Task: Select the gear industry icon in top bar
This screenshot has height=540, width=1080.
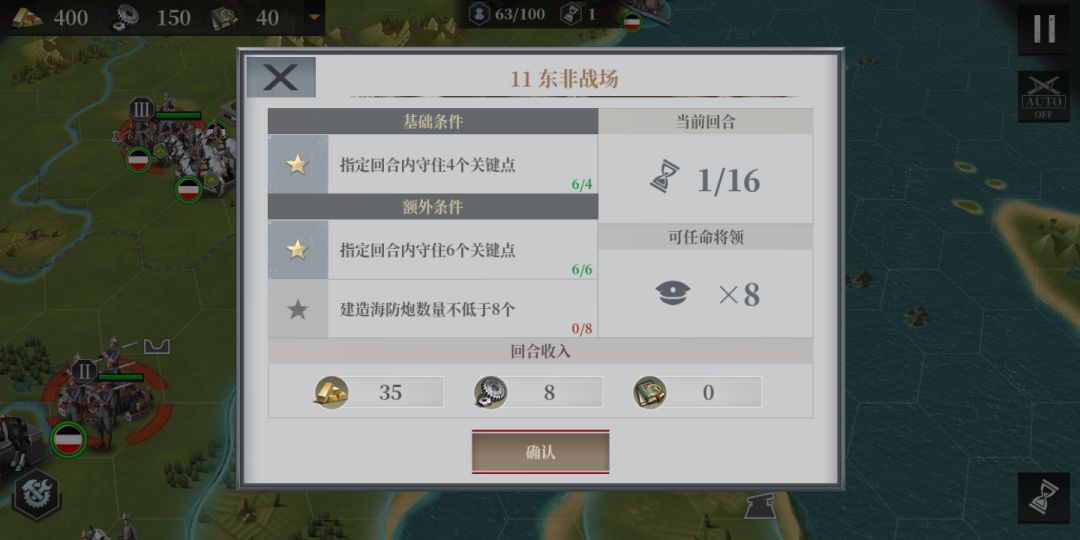Action: tap(127, 17)
